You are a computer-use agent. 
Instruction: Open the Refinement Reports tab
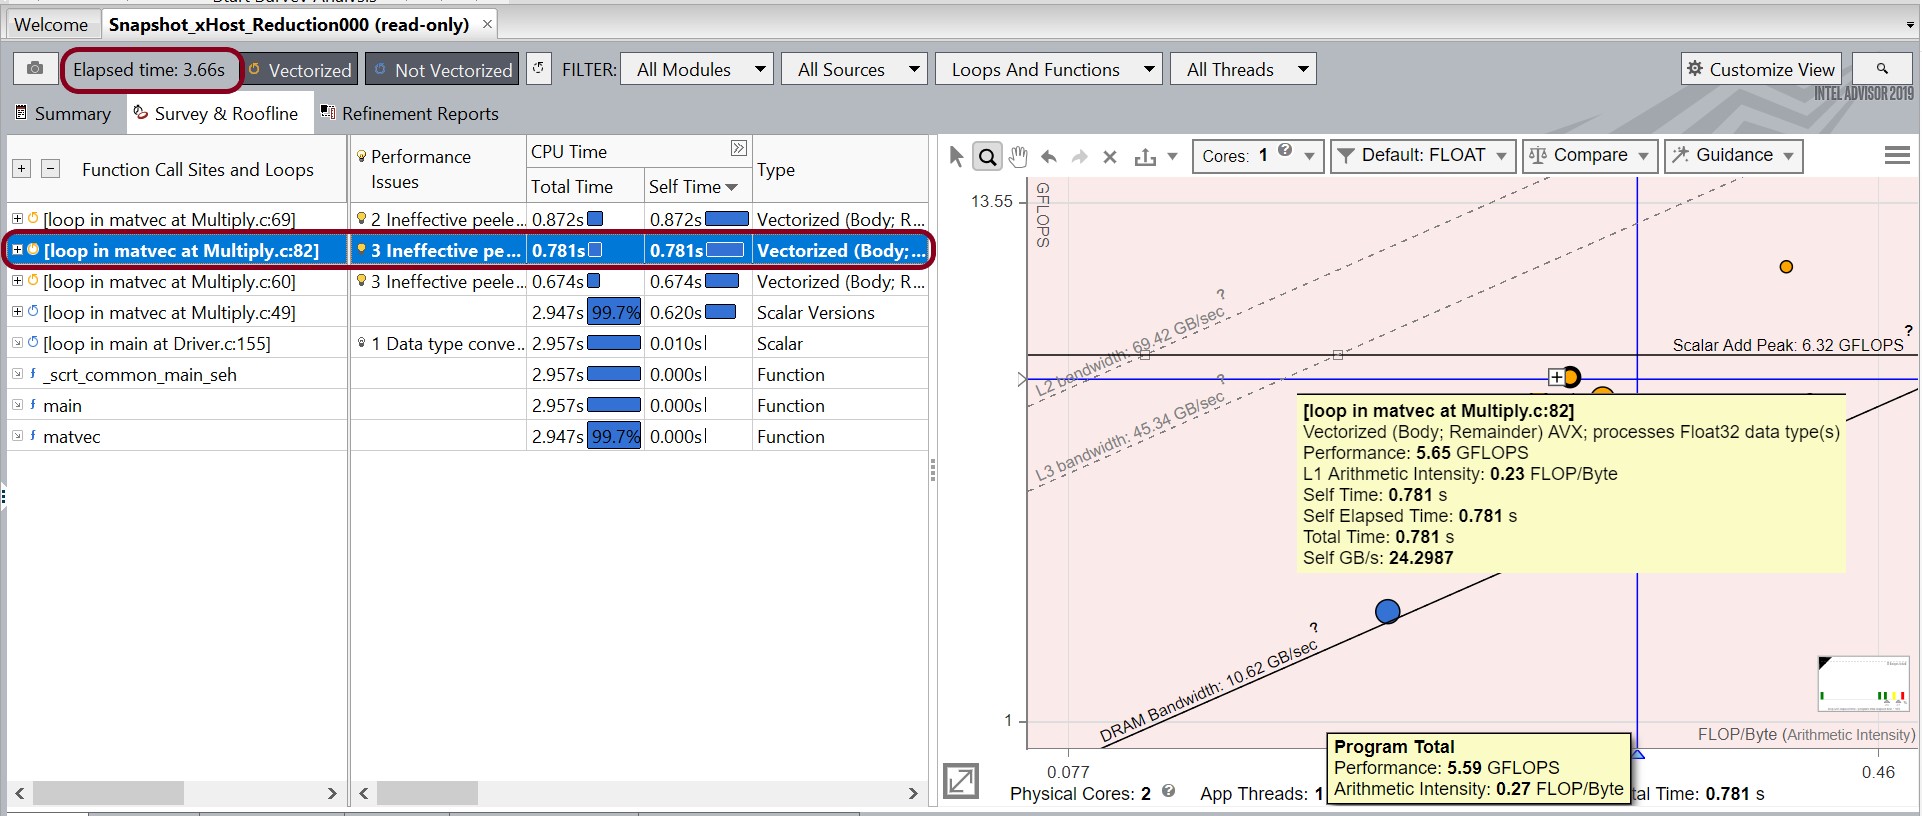click(409, 114)
